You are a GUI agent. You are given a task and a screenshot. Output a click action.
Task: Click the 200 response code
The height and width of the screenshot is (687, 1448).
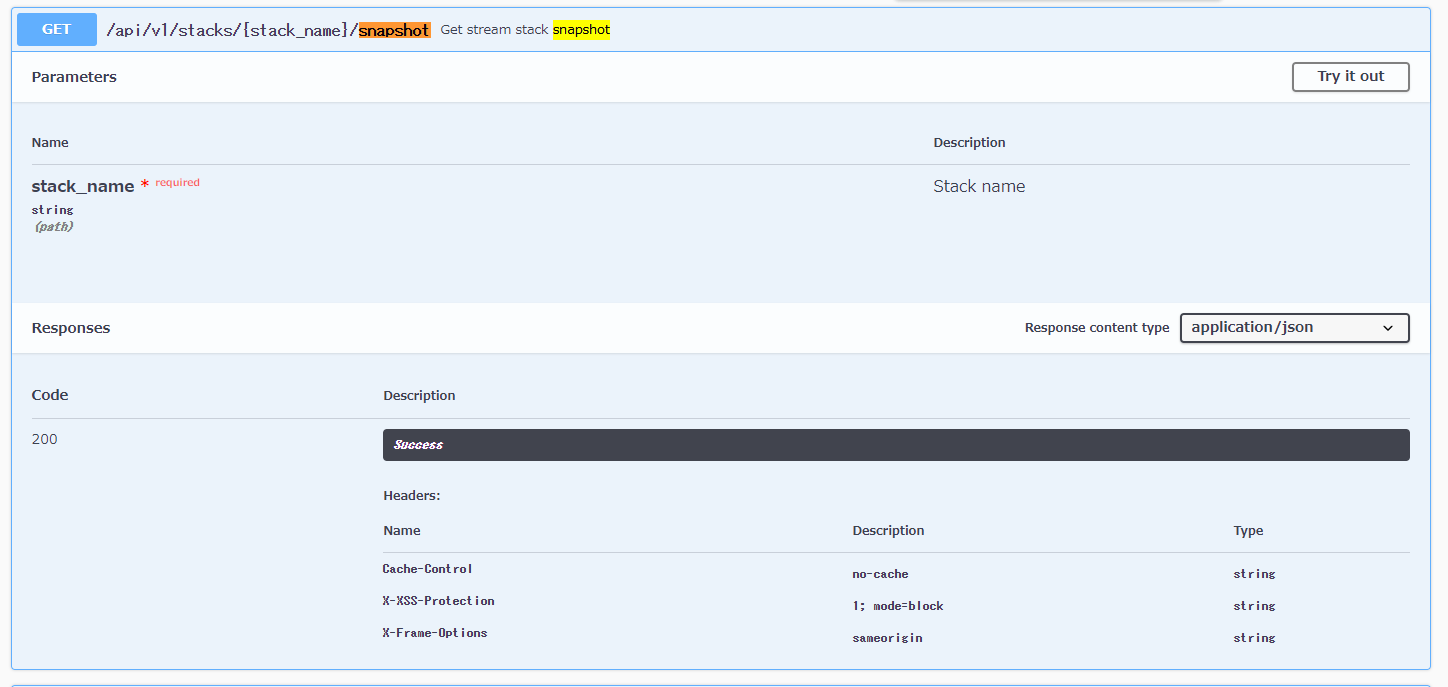pyautogui.click(x=45, y=439)
